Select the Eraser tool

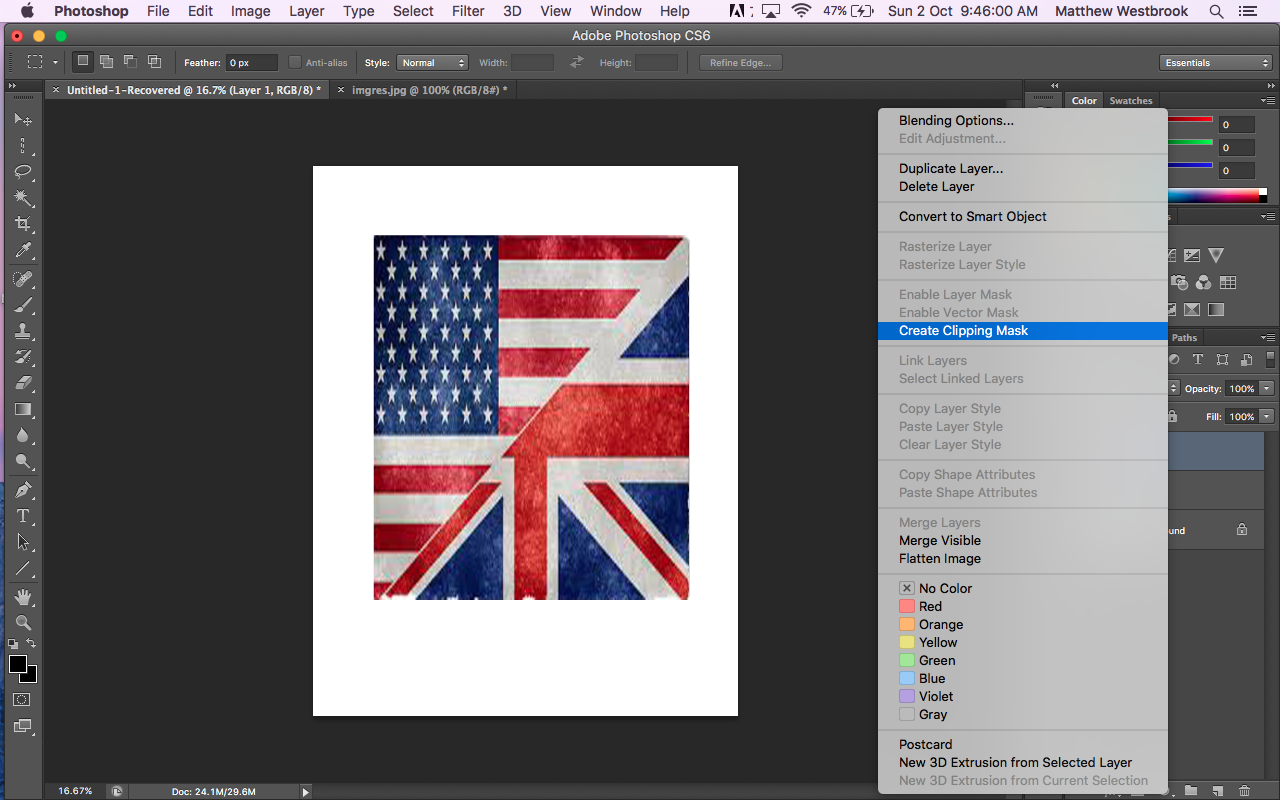tap(23, 383)
